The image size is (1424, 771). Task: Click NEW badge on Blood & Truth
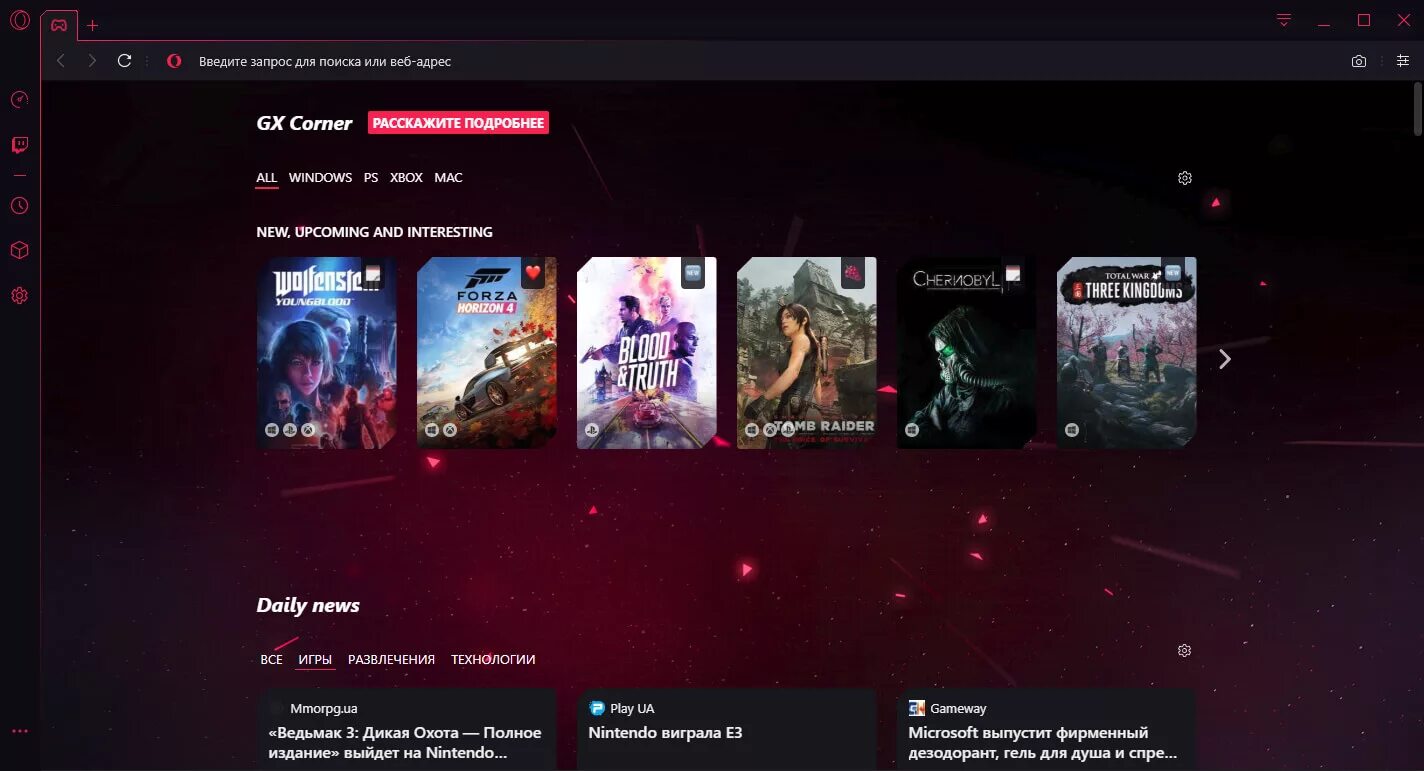pos(693,272)
